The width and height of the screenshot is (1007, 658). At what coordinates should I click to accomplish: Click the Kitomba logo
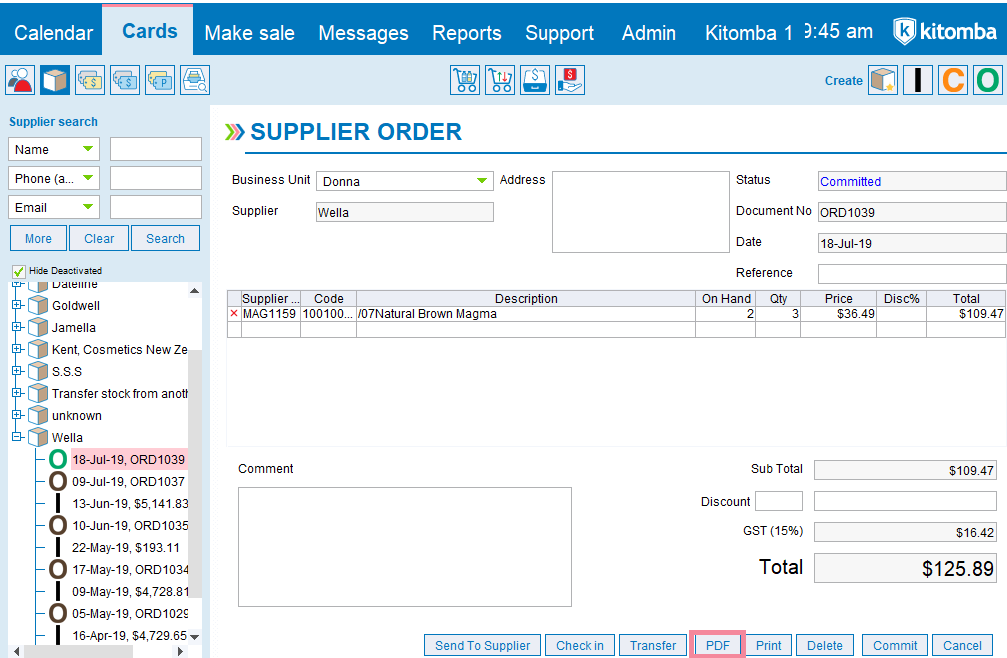pyautogui.click(x=945, y=31)
